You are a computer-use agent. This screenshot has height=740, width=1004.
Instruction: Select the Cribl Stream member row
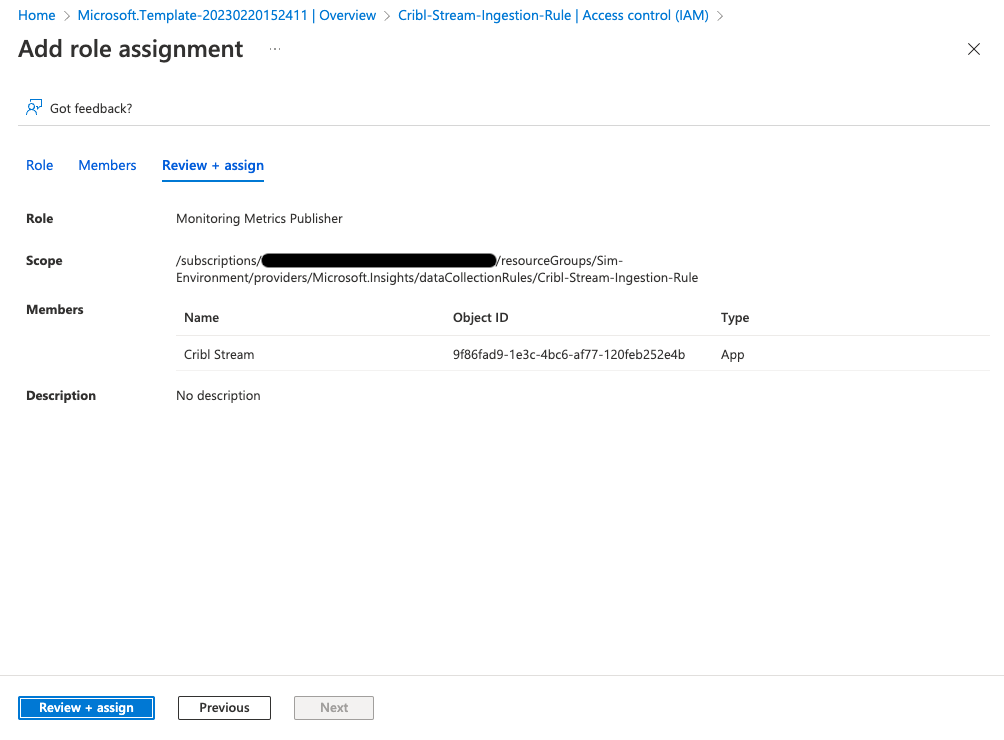tap(219, 354)
